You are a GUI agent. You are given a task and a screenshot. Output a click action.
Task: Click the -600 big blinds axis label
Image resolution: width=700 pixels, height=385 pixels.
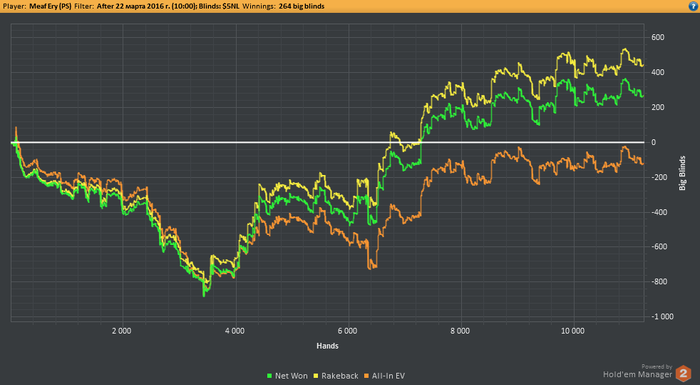pyautogui.click(x=658, y=247)
